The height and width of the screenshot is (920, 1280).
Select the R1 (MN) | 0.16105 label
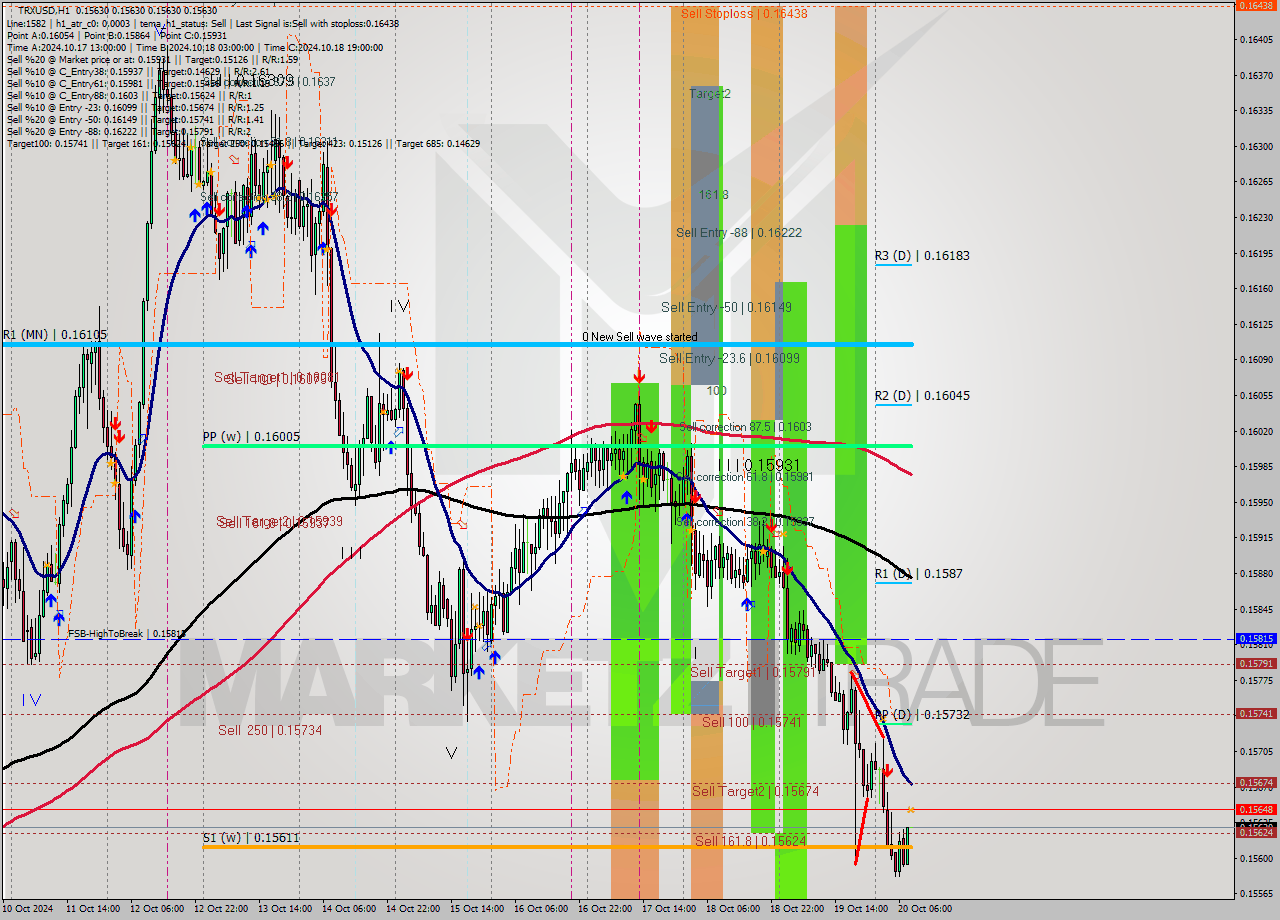click(54, 334)
